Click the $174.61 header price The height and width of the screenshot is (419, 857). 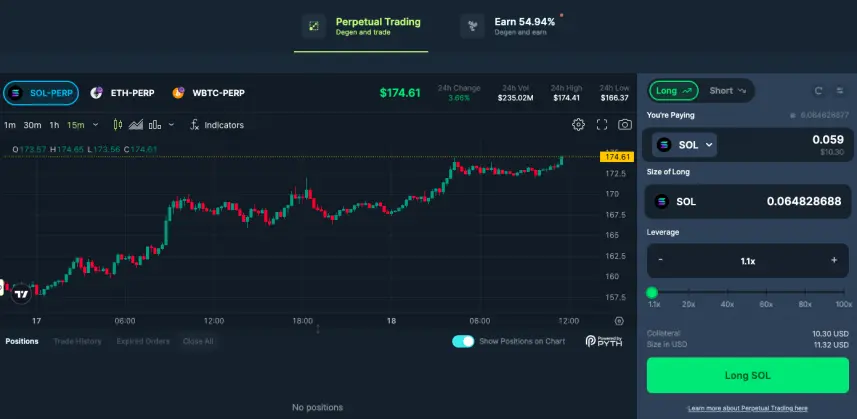coord(400,93)
